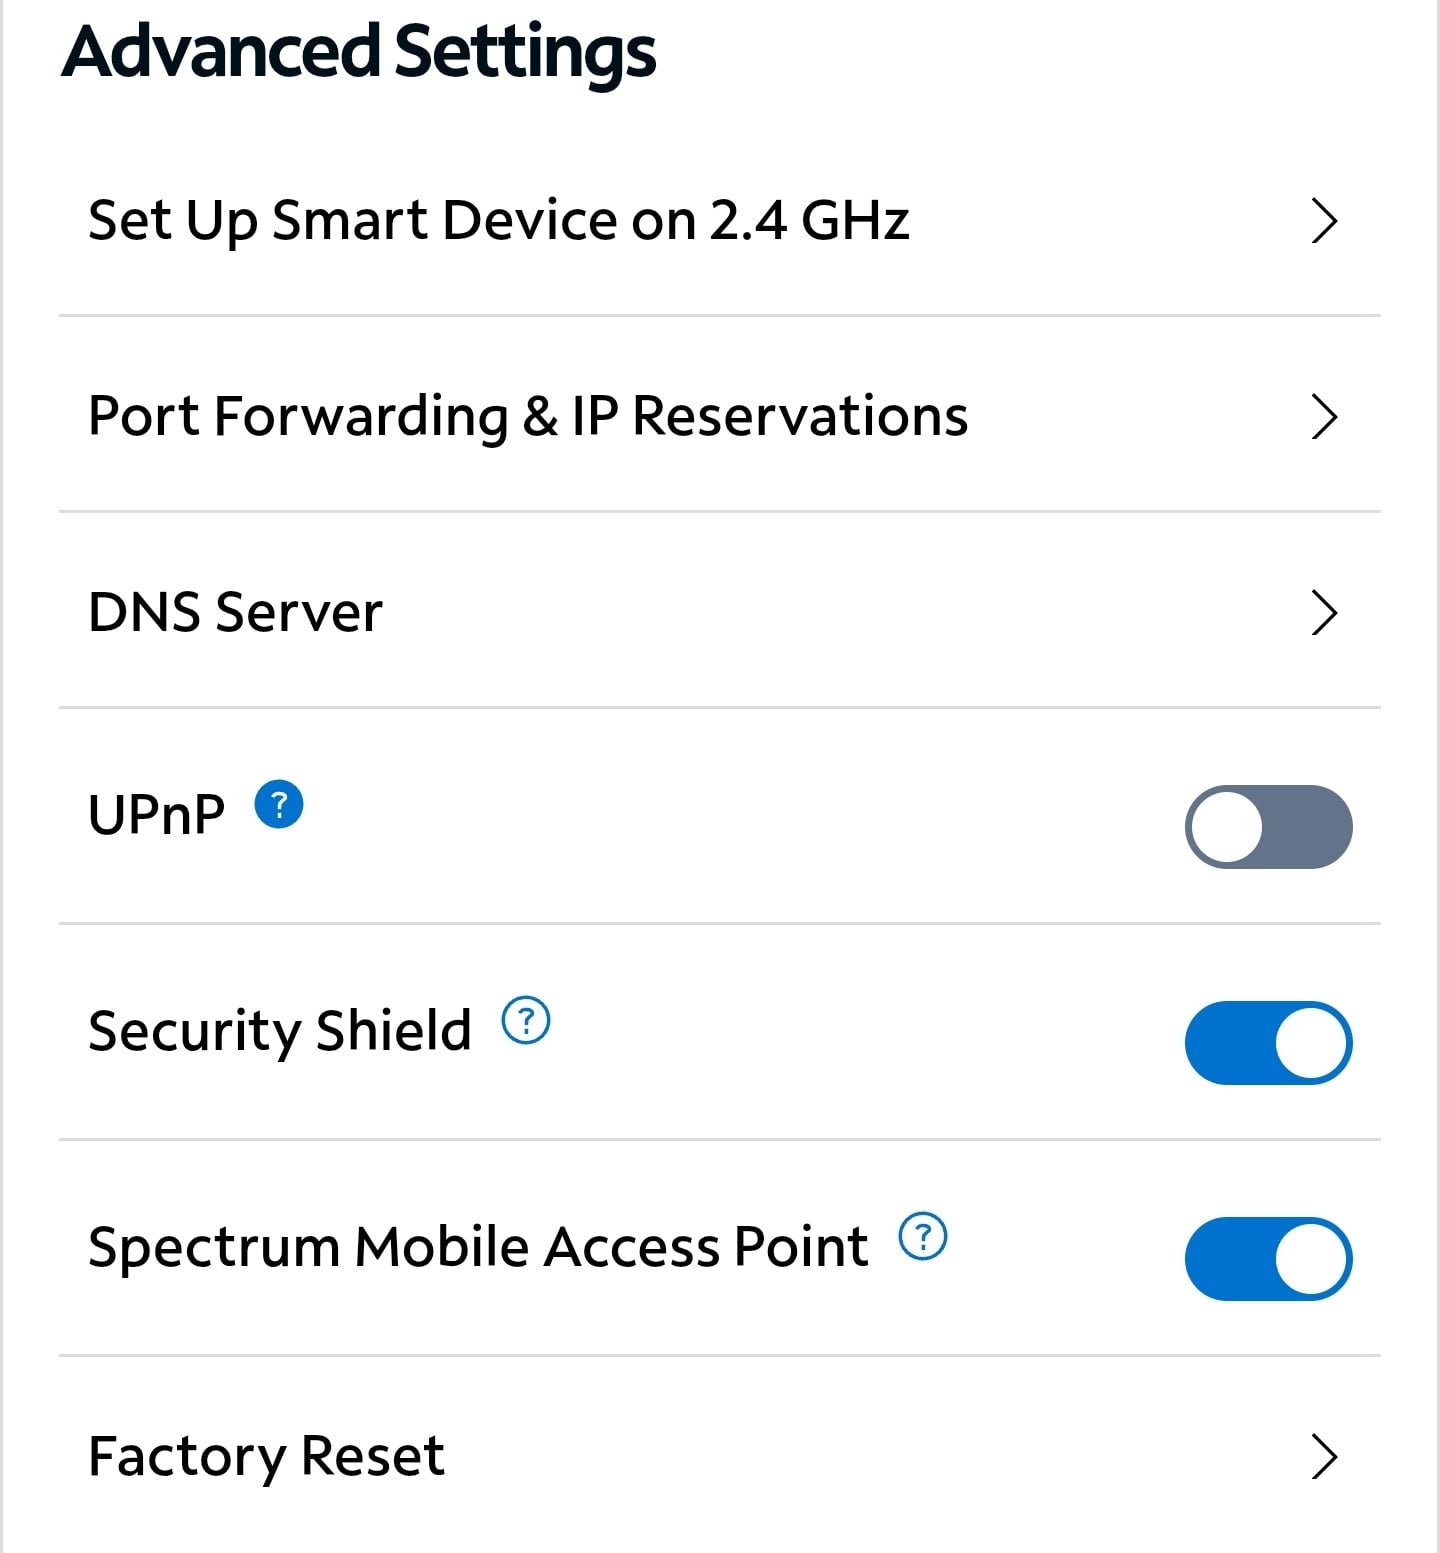Open Set Up Smart Device on 2.4 GHz
1440x1553 pixels.
(720, 220)
